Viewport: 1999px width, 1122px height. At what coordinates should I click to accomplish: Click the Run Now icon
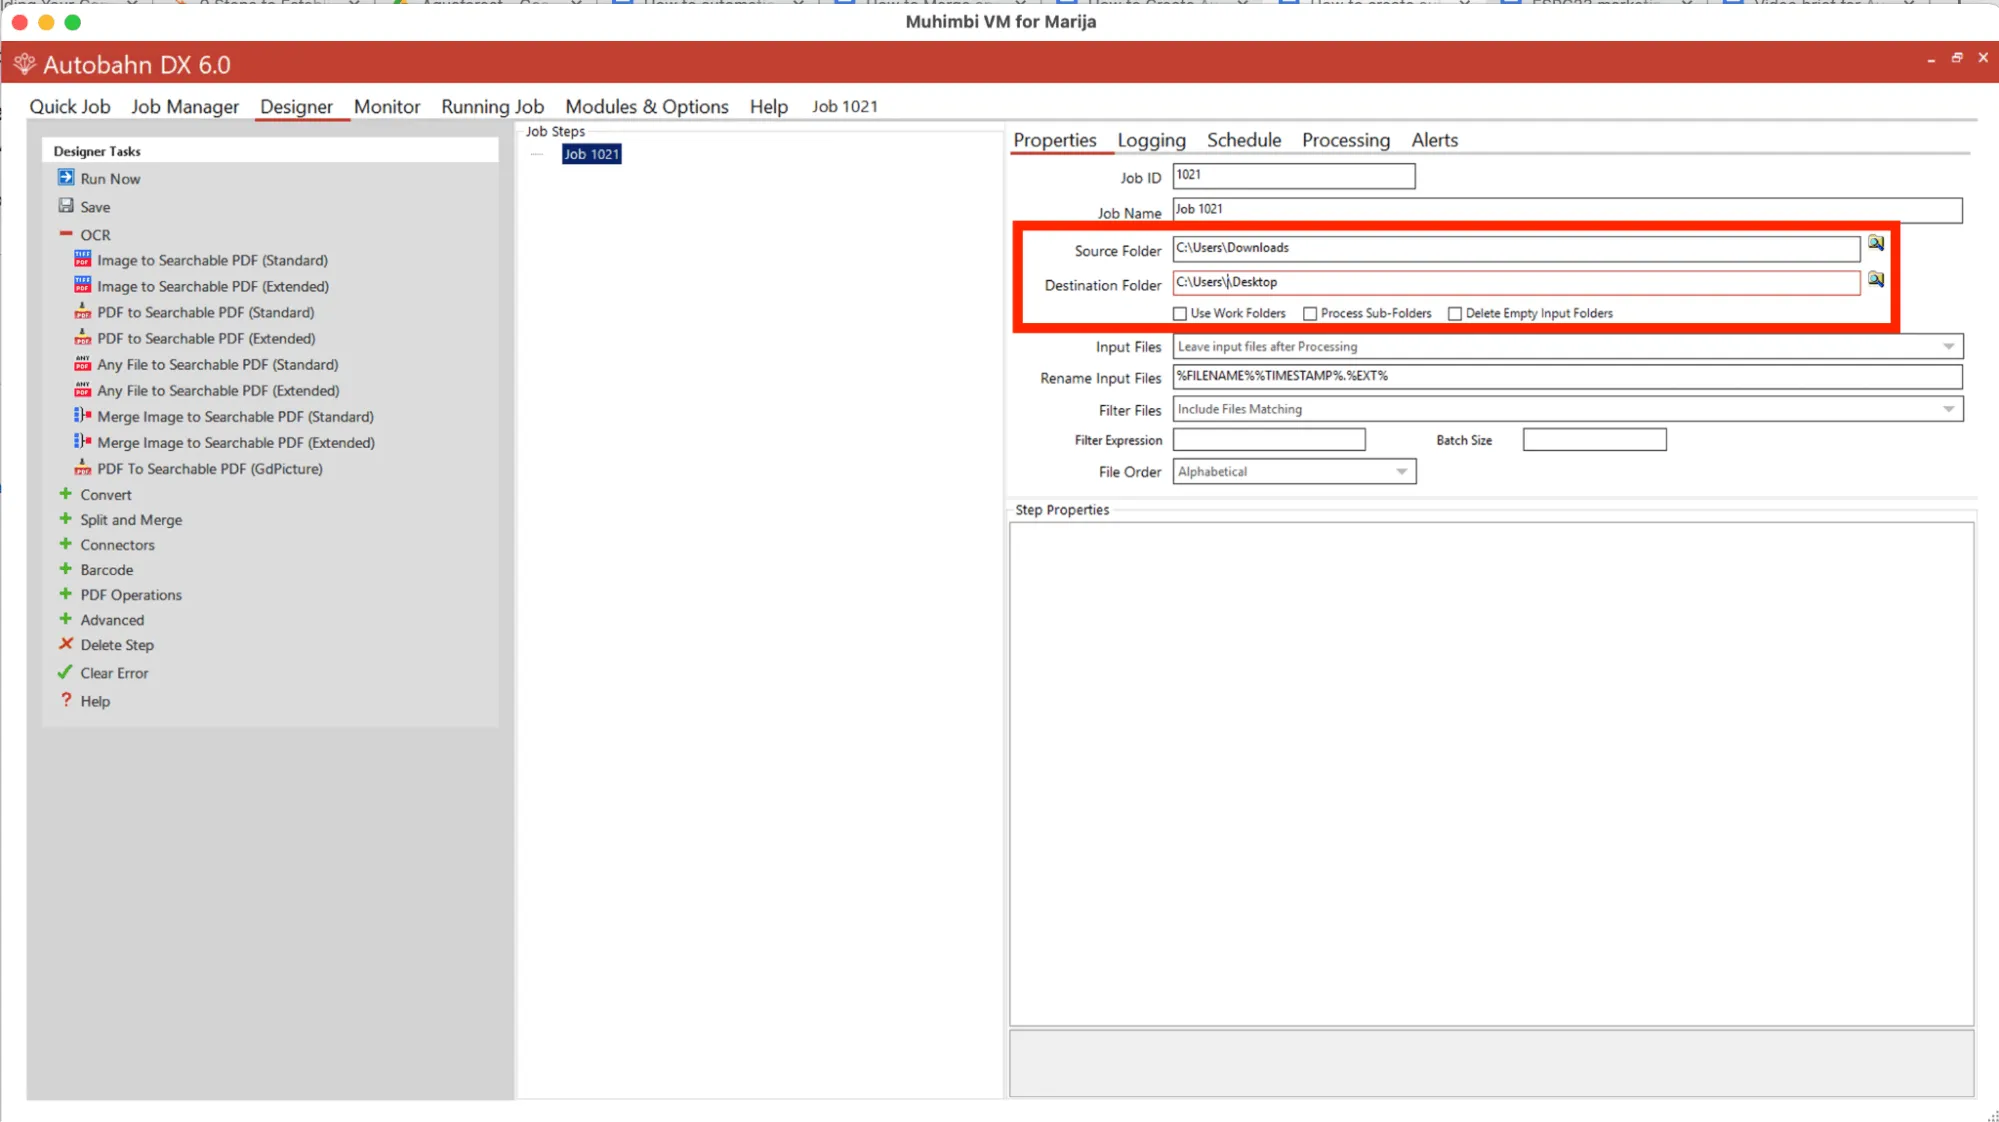tap(66, 178)
